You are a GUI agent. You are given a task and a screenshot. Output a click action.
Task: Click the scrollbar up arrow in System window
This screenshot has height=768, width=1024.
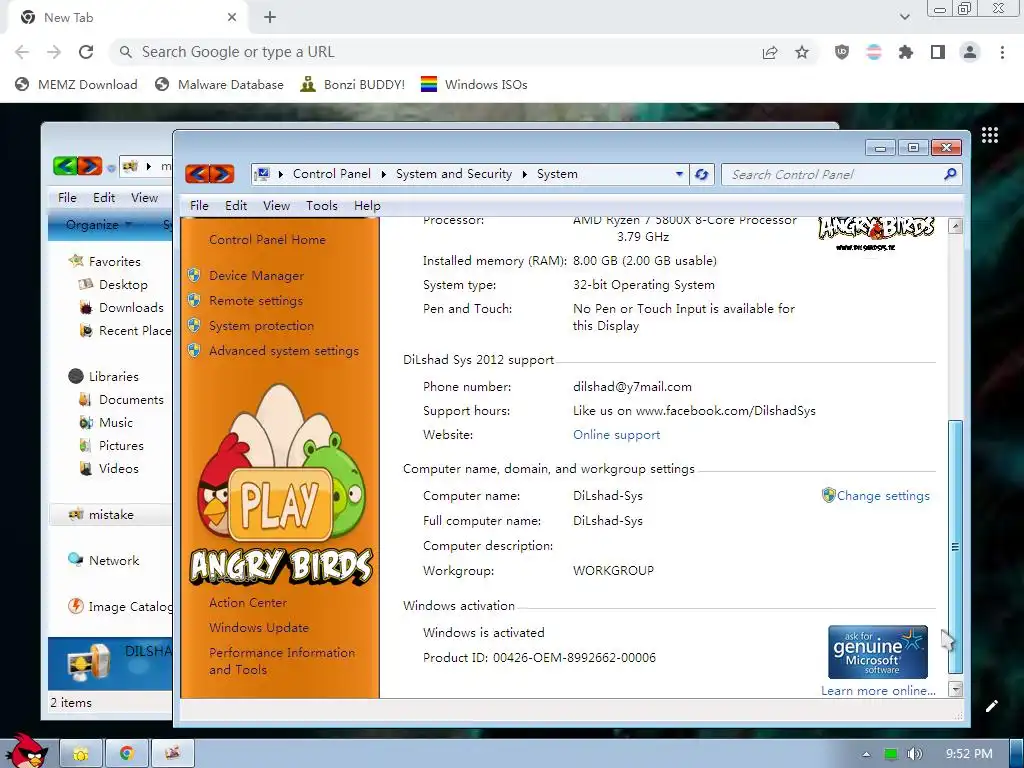coord(955,227)
